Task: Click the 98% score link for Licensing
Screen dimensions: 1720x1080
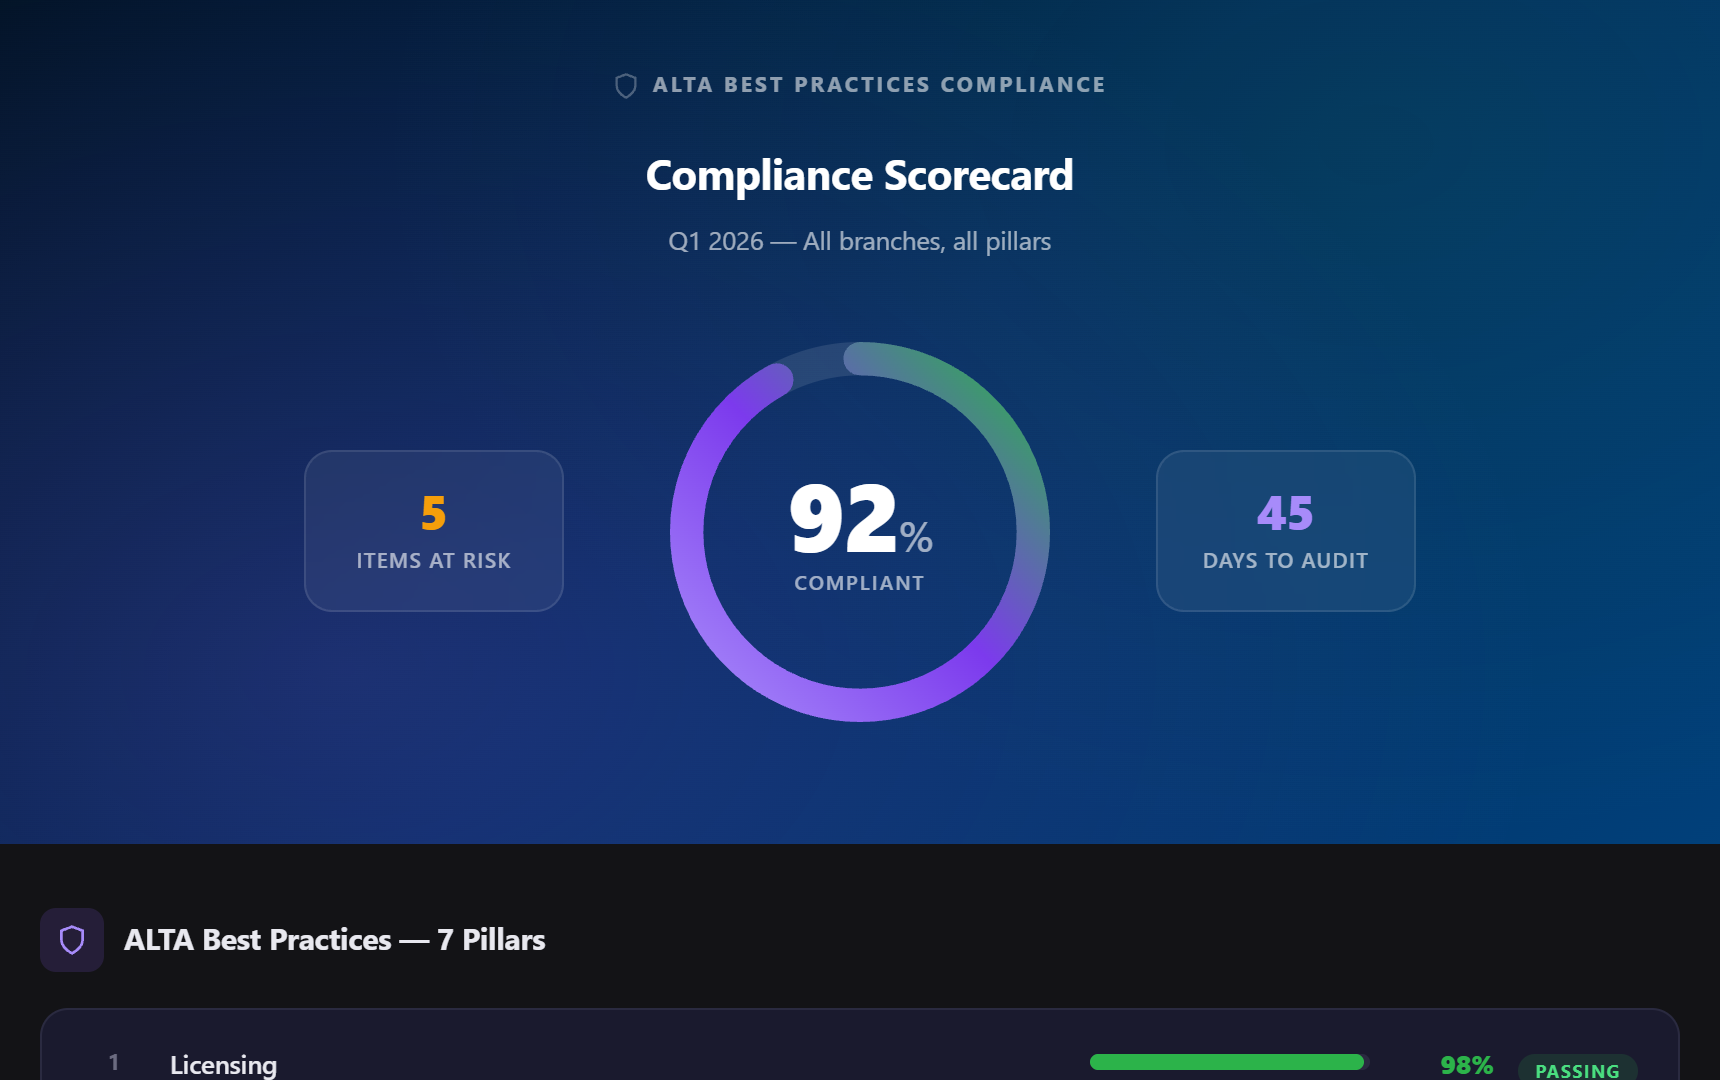Action: pyautogui.click(x=1464, y=1063)
